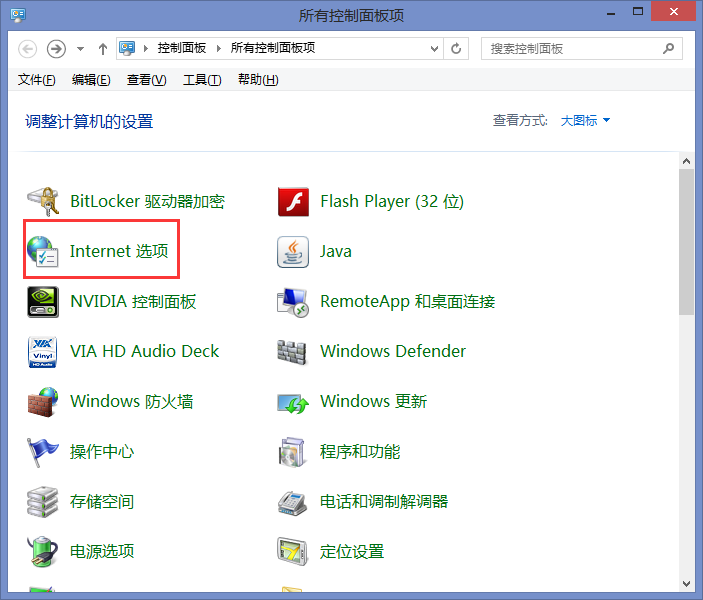Open the 操作中心 flag icon
The width and height of the screenshot is (703, 600).
coord(42,452)
